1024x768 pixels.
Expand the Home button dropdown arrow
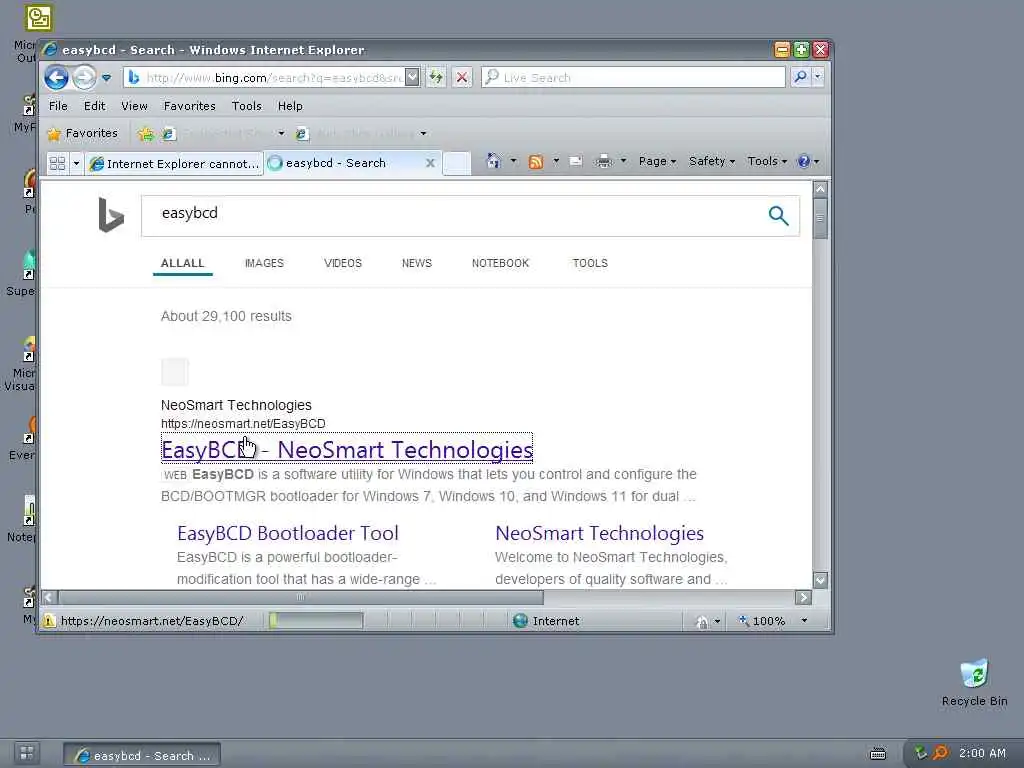pos(513,161)
